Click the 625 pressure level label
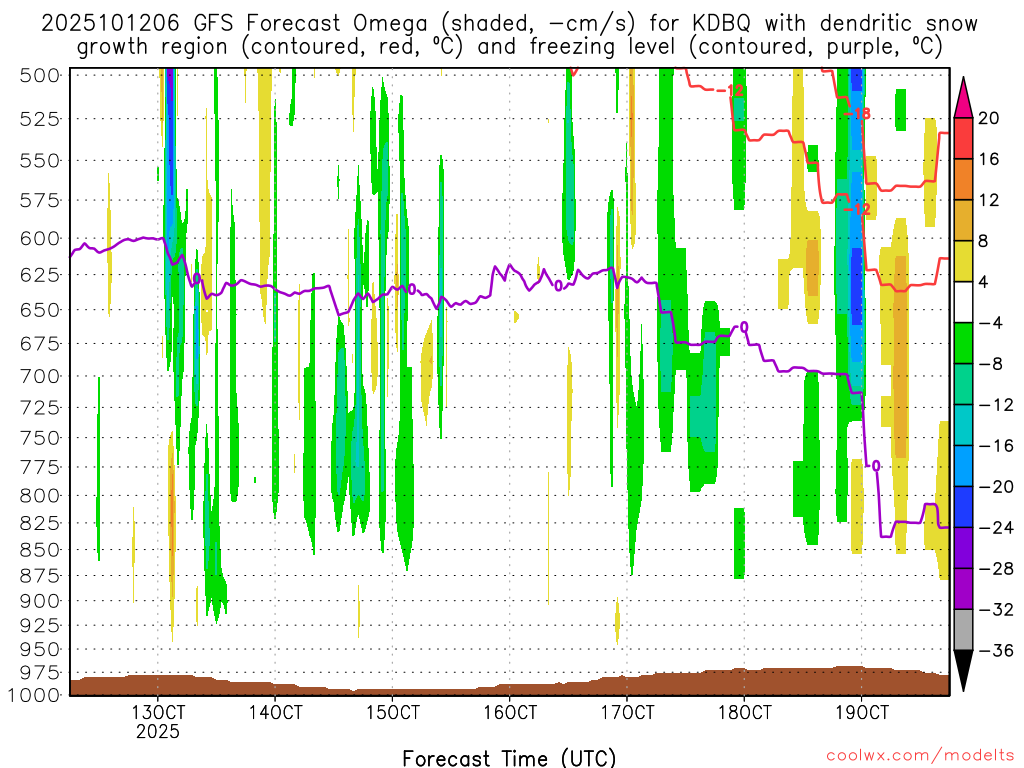 click(x=40, y=275)
